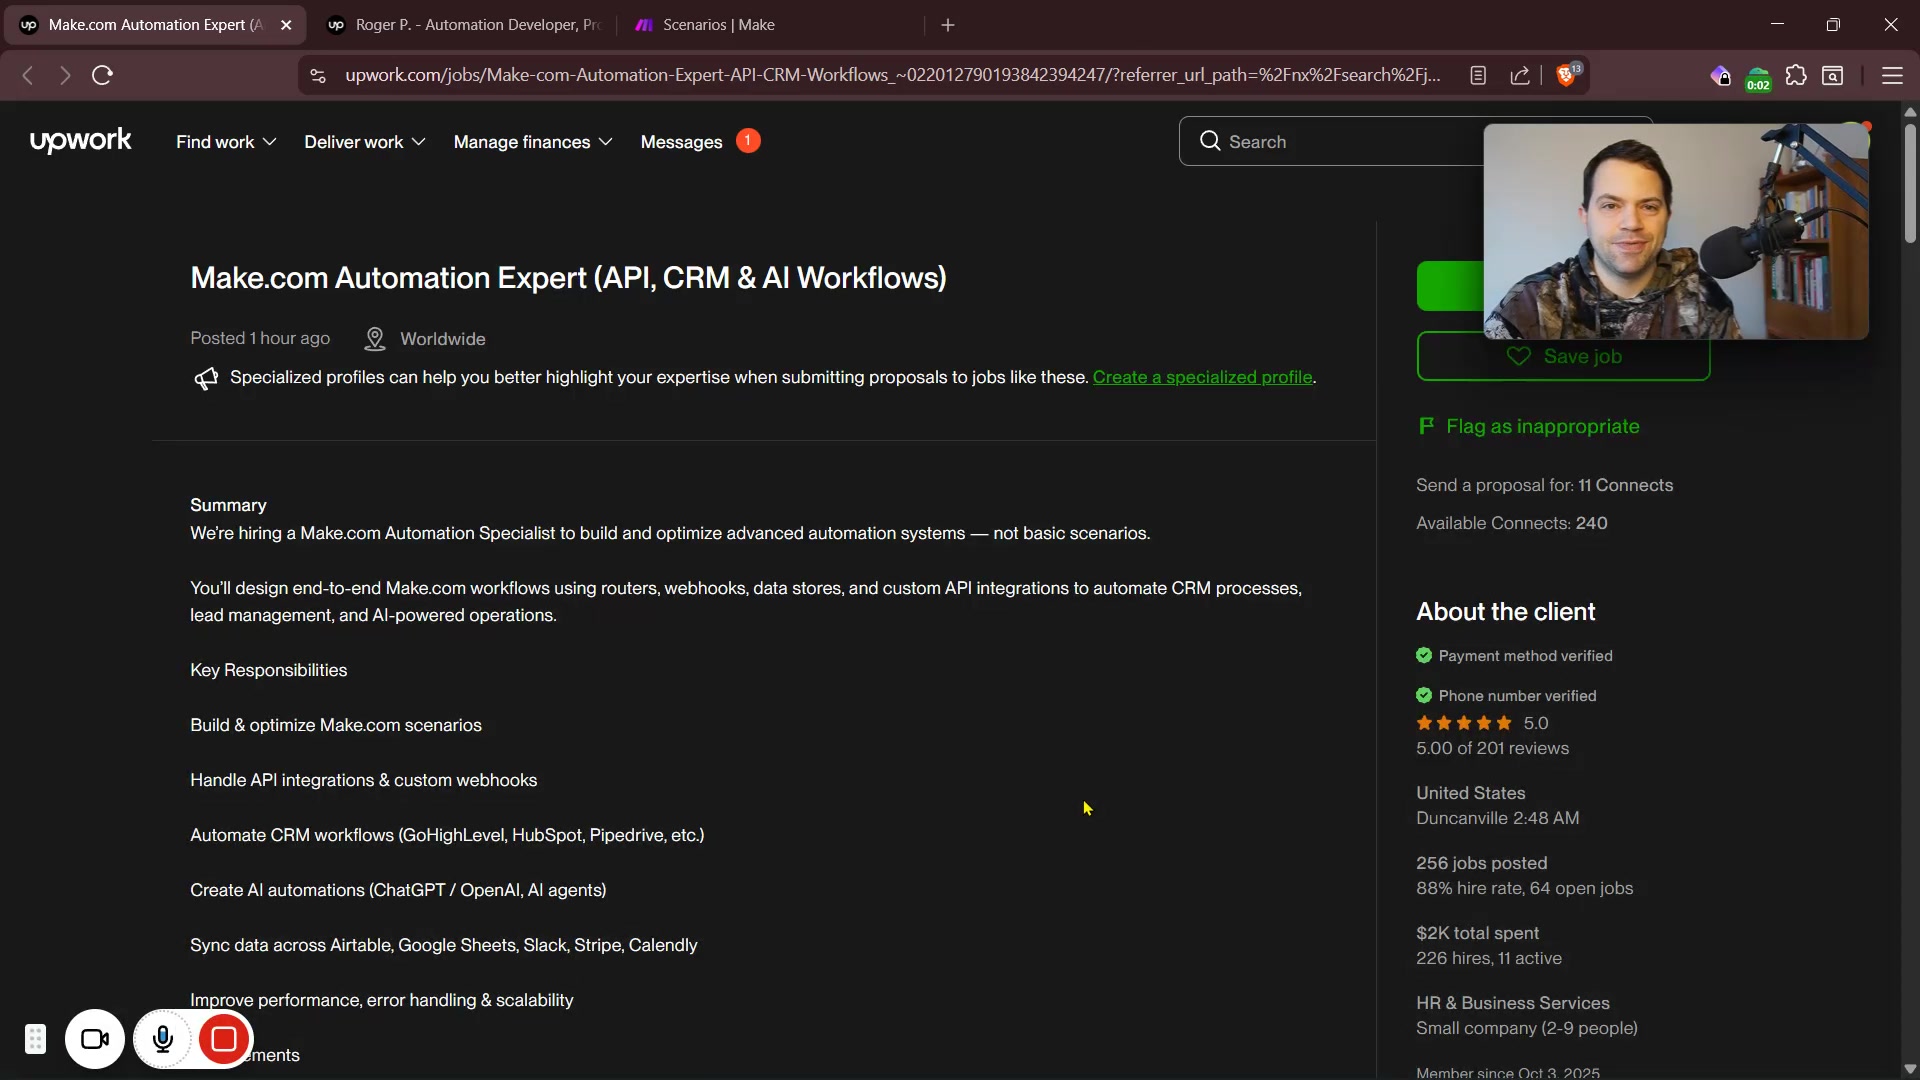Click the site settings icon in address bar
Viewport: 1920px width, 1080px height.
pos(318,76)
